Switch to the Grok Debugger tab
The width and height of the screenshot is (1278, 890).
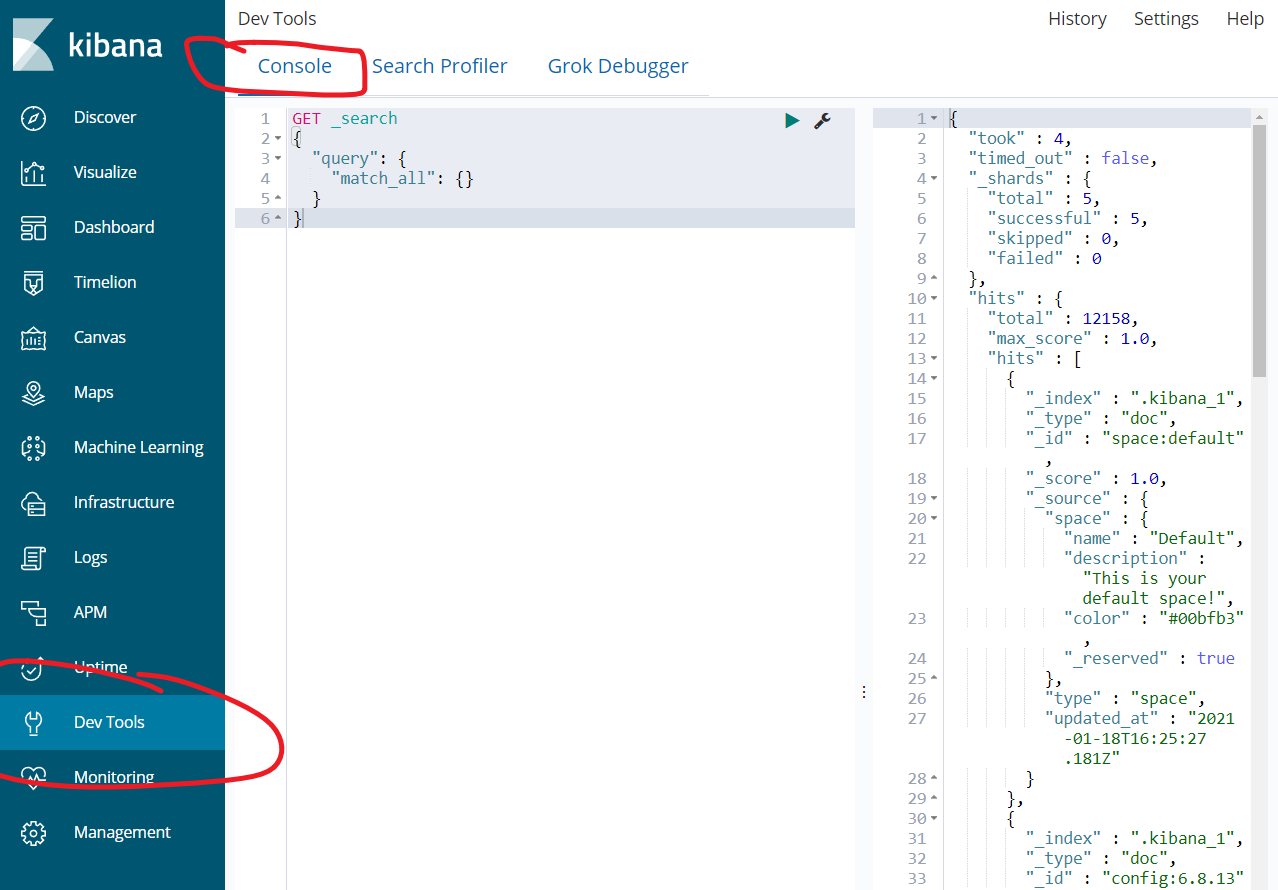click(617, 66)
